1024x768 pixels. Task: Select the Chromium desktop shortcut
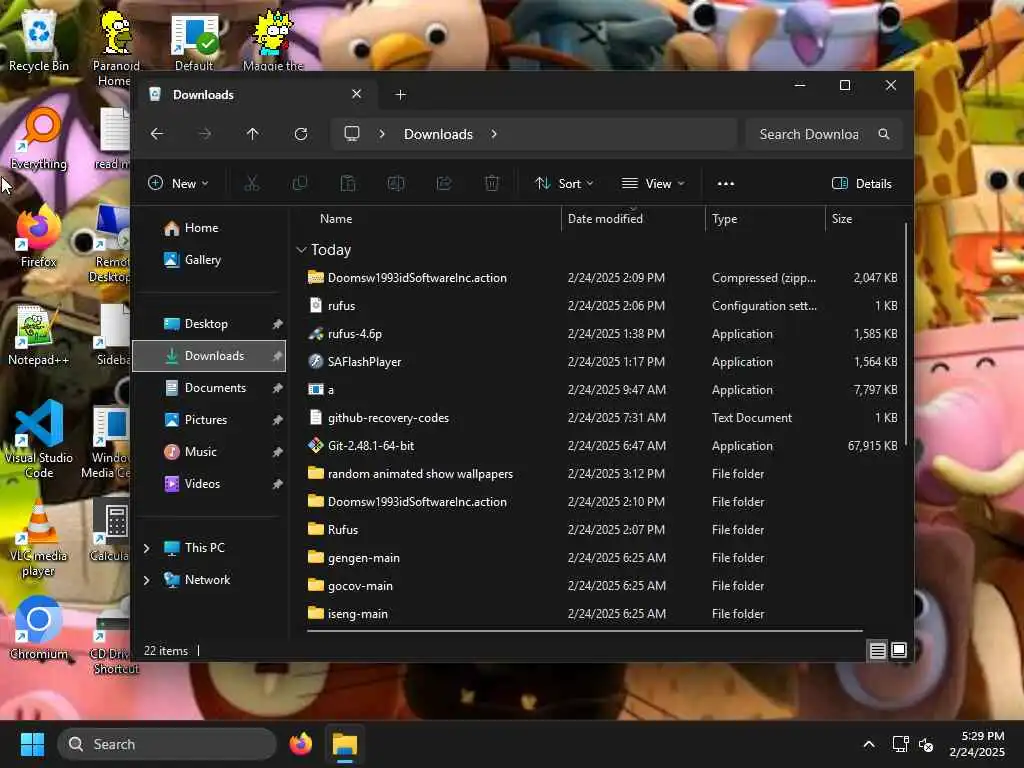pyautogui.click(x=39, y=628)
